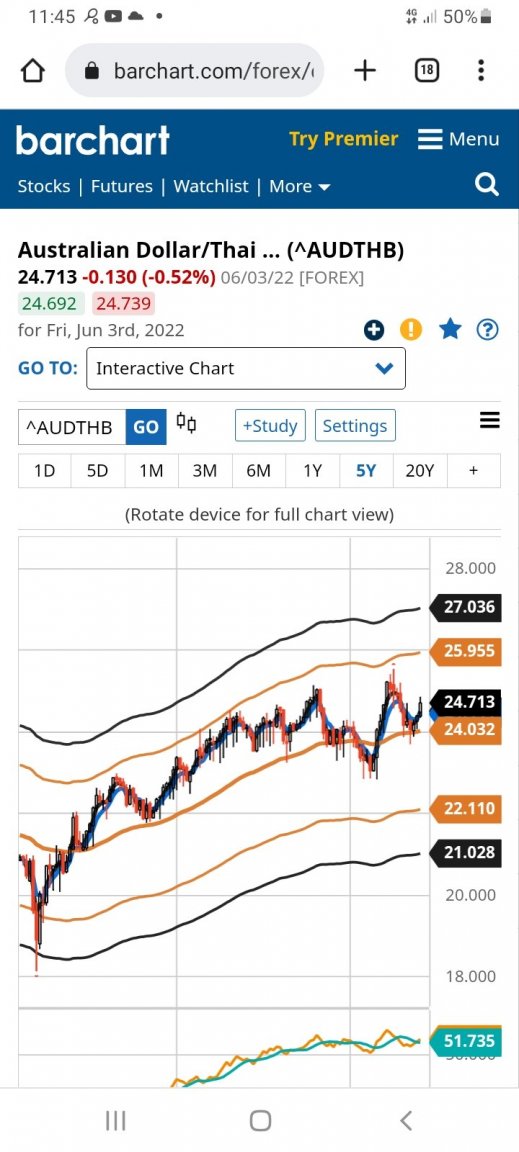Click the Try Premier link

[x=343, y=139]
